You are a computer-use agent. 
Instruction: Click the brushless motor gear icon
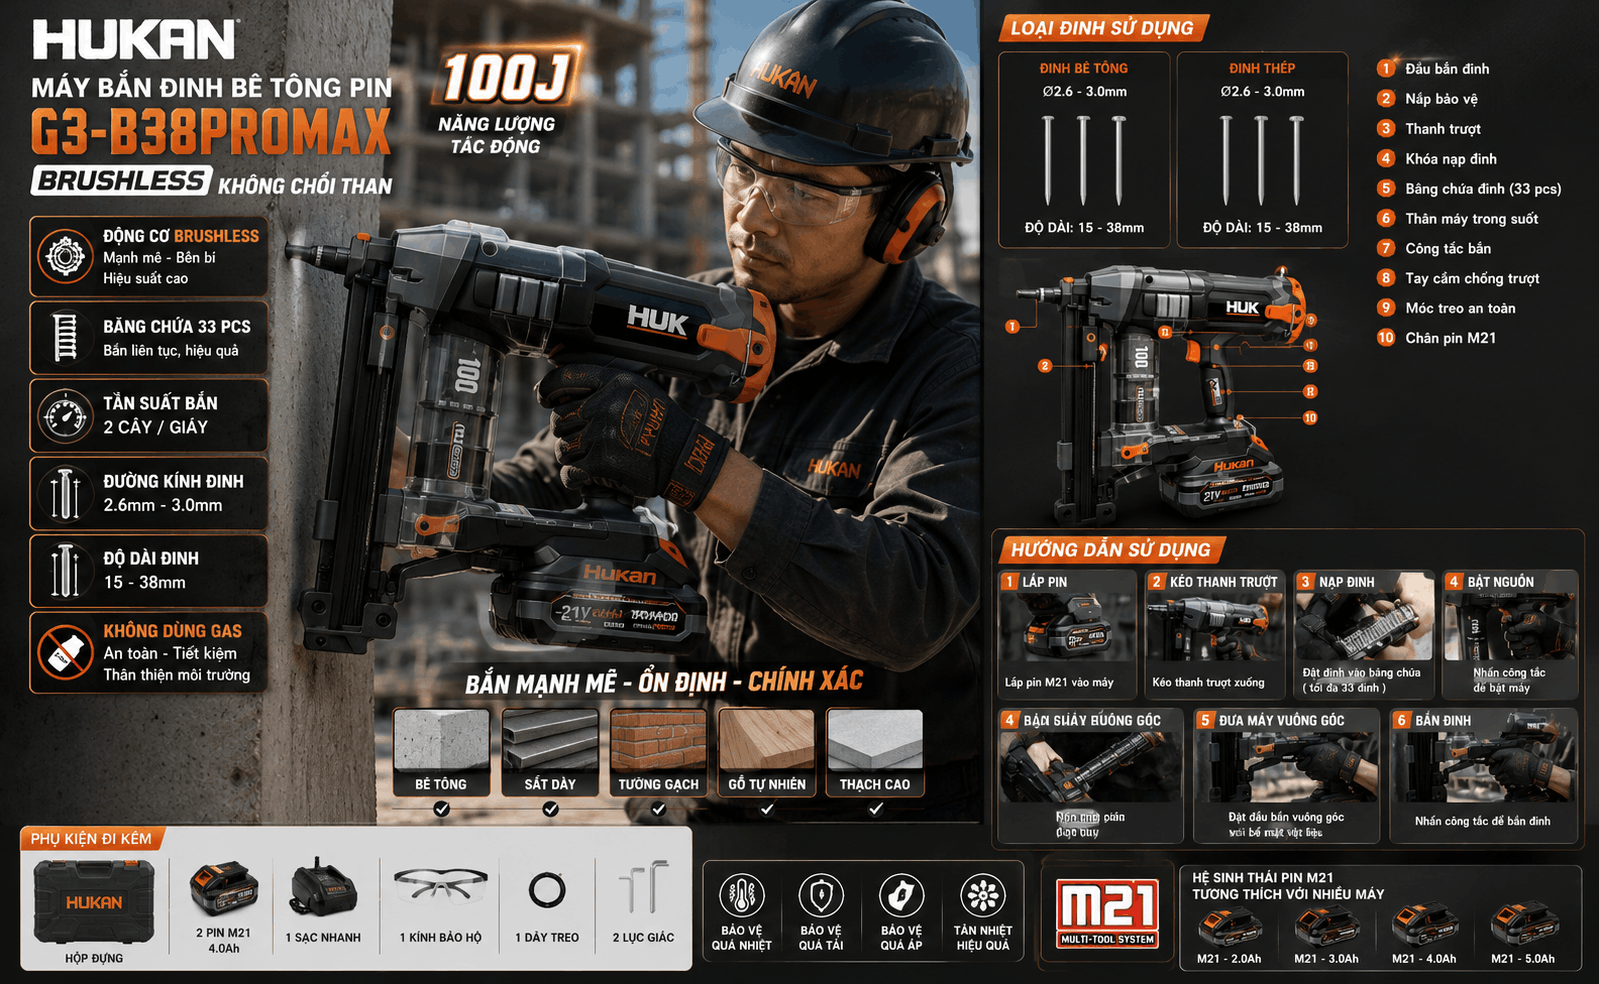point(66,256)
